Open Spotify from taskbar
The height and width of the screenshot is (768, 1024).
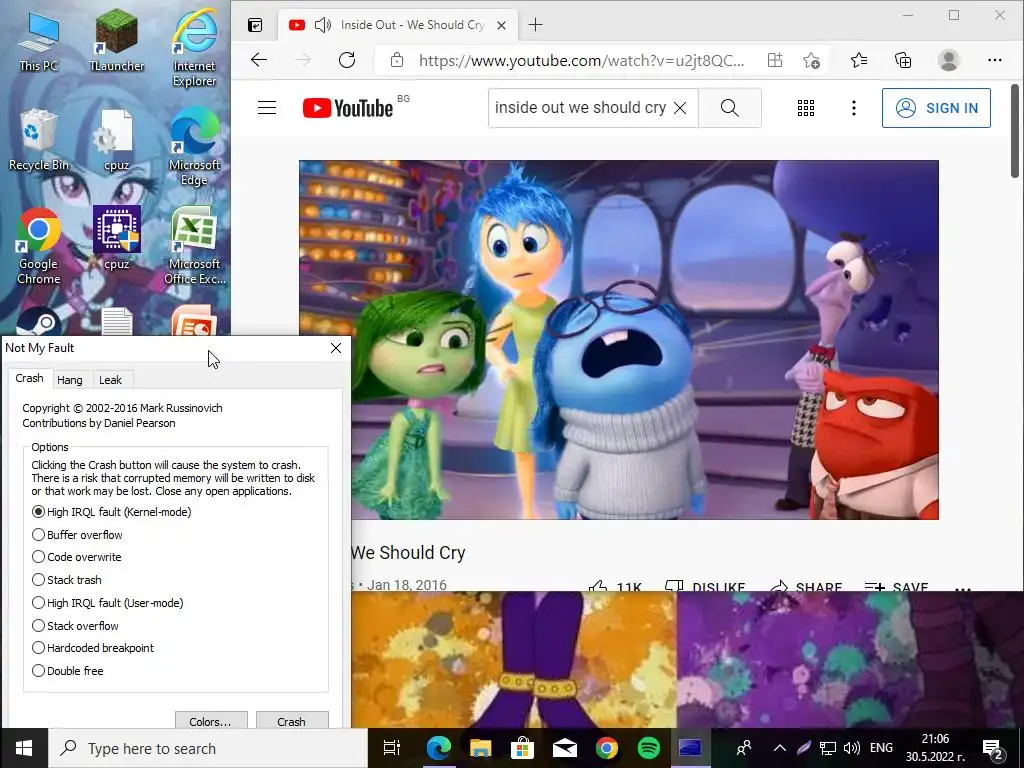tap(648, 748)
